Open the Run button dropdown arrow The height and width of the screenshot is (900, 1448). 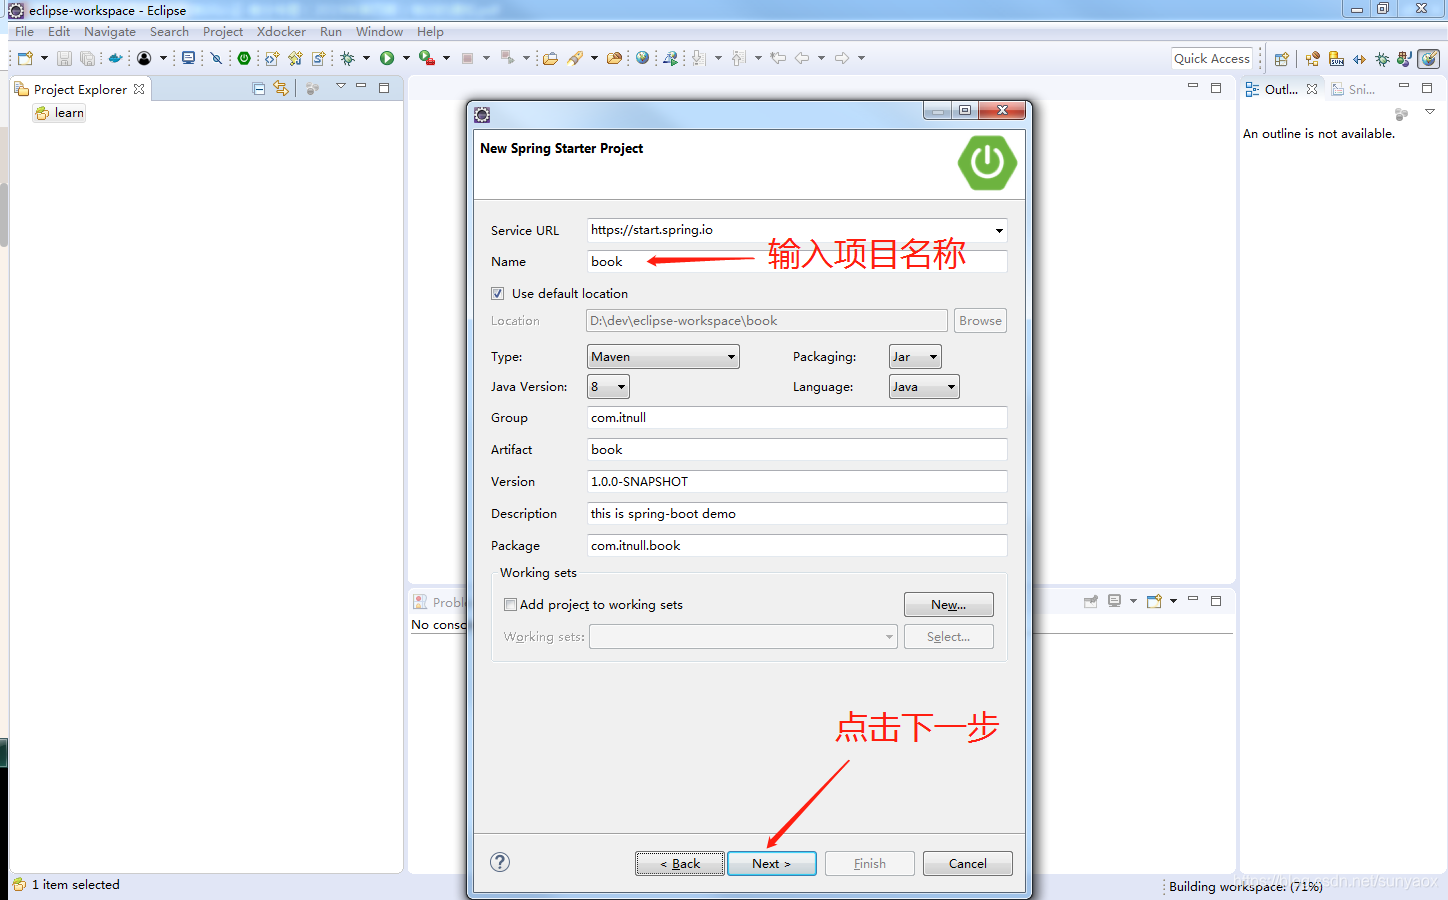coord(406,58)
